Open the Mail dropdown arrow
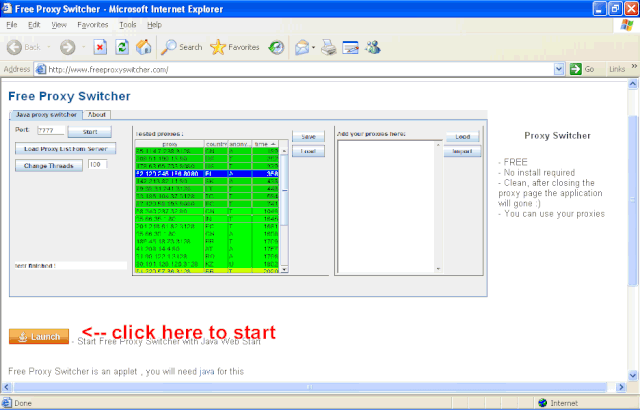This screenshot has height=410, width=640. (x=313, y=48)
